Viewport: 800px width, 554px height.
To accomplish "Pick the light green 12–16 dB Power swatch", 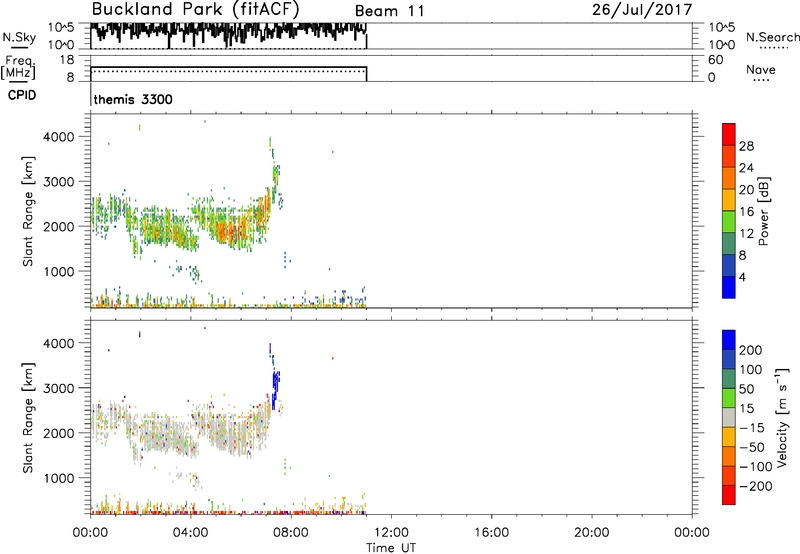I will (729, 221).
